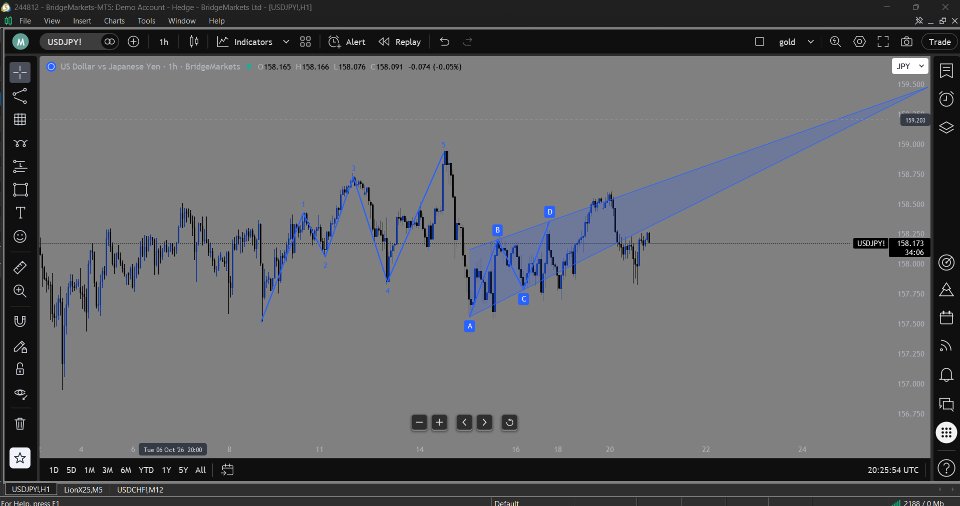
Task: Open the Trade panel button
Action: tap(940, 42)
